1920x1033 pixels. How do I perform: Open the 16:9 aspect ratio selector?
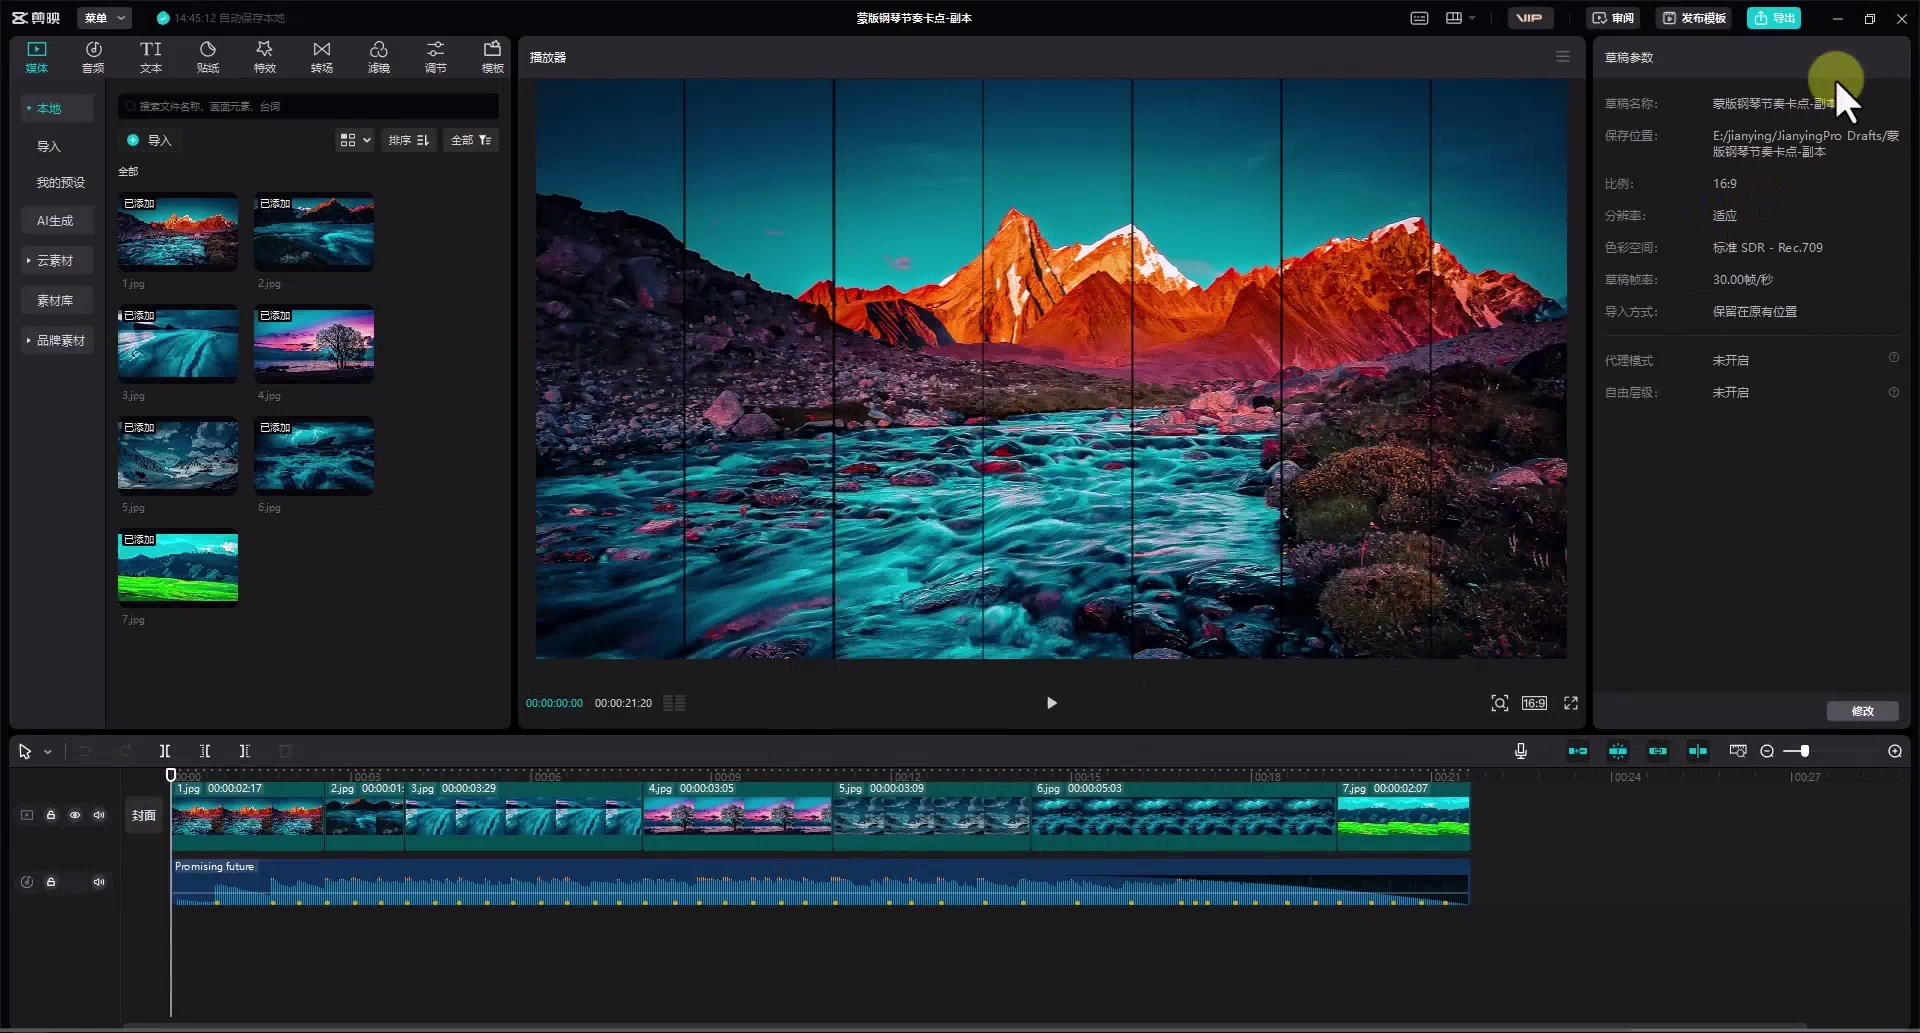(x=1534, y=703)
